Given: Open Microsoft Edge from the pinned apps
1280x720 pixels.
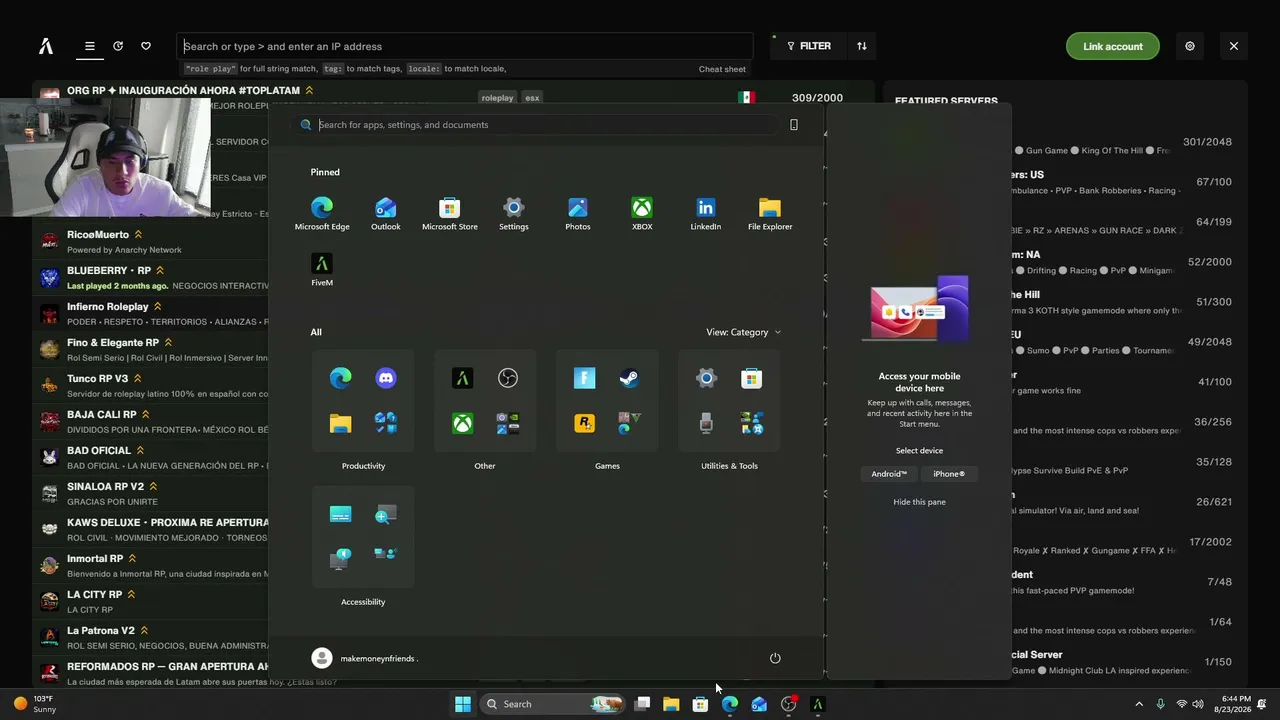Looking at the screenshot, I should coord(322,213).
